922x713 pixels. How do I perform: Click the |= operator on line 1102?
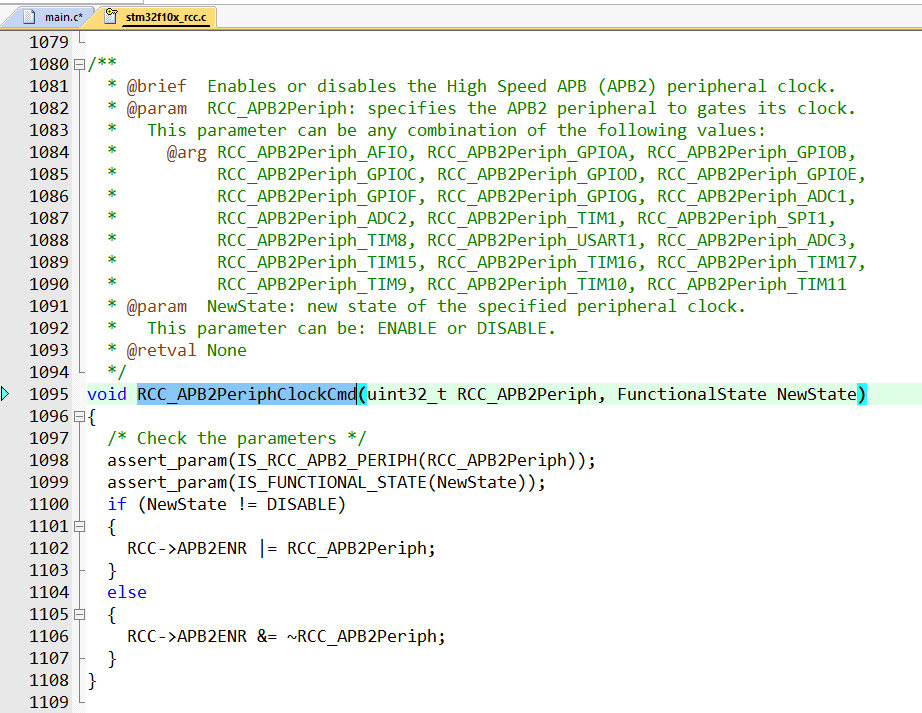267,548
